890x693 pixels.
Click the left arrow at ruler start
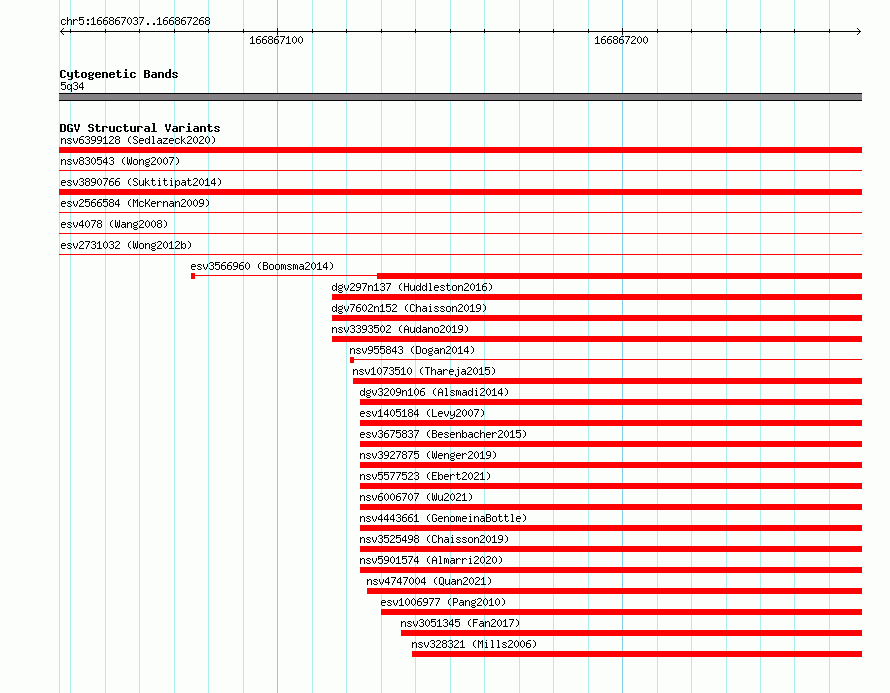62,32
